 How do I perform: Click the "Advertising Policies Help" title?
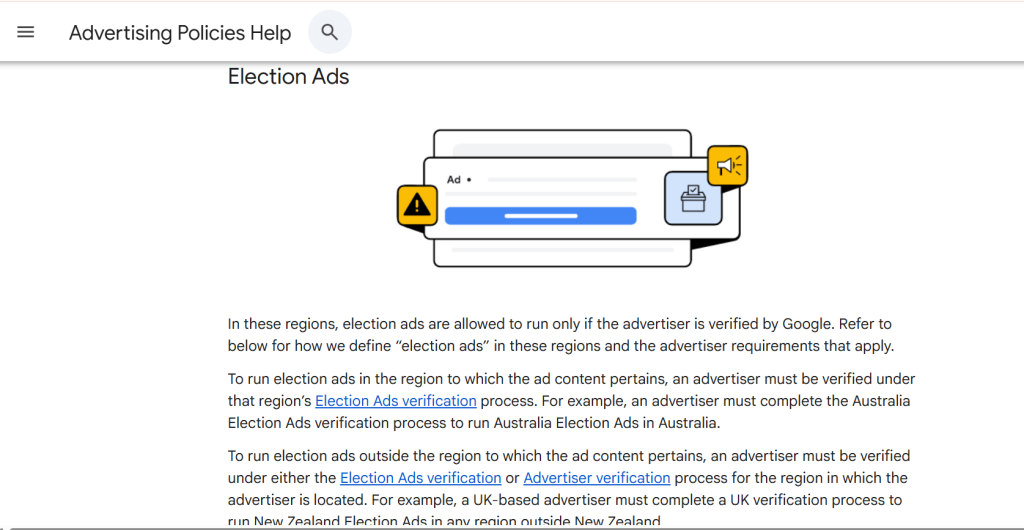click(x=180, y=33)
